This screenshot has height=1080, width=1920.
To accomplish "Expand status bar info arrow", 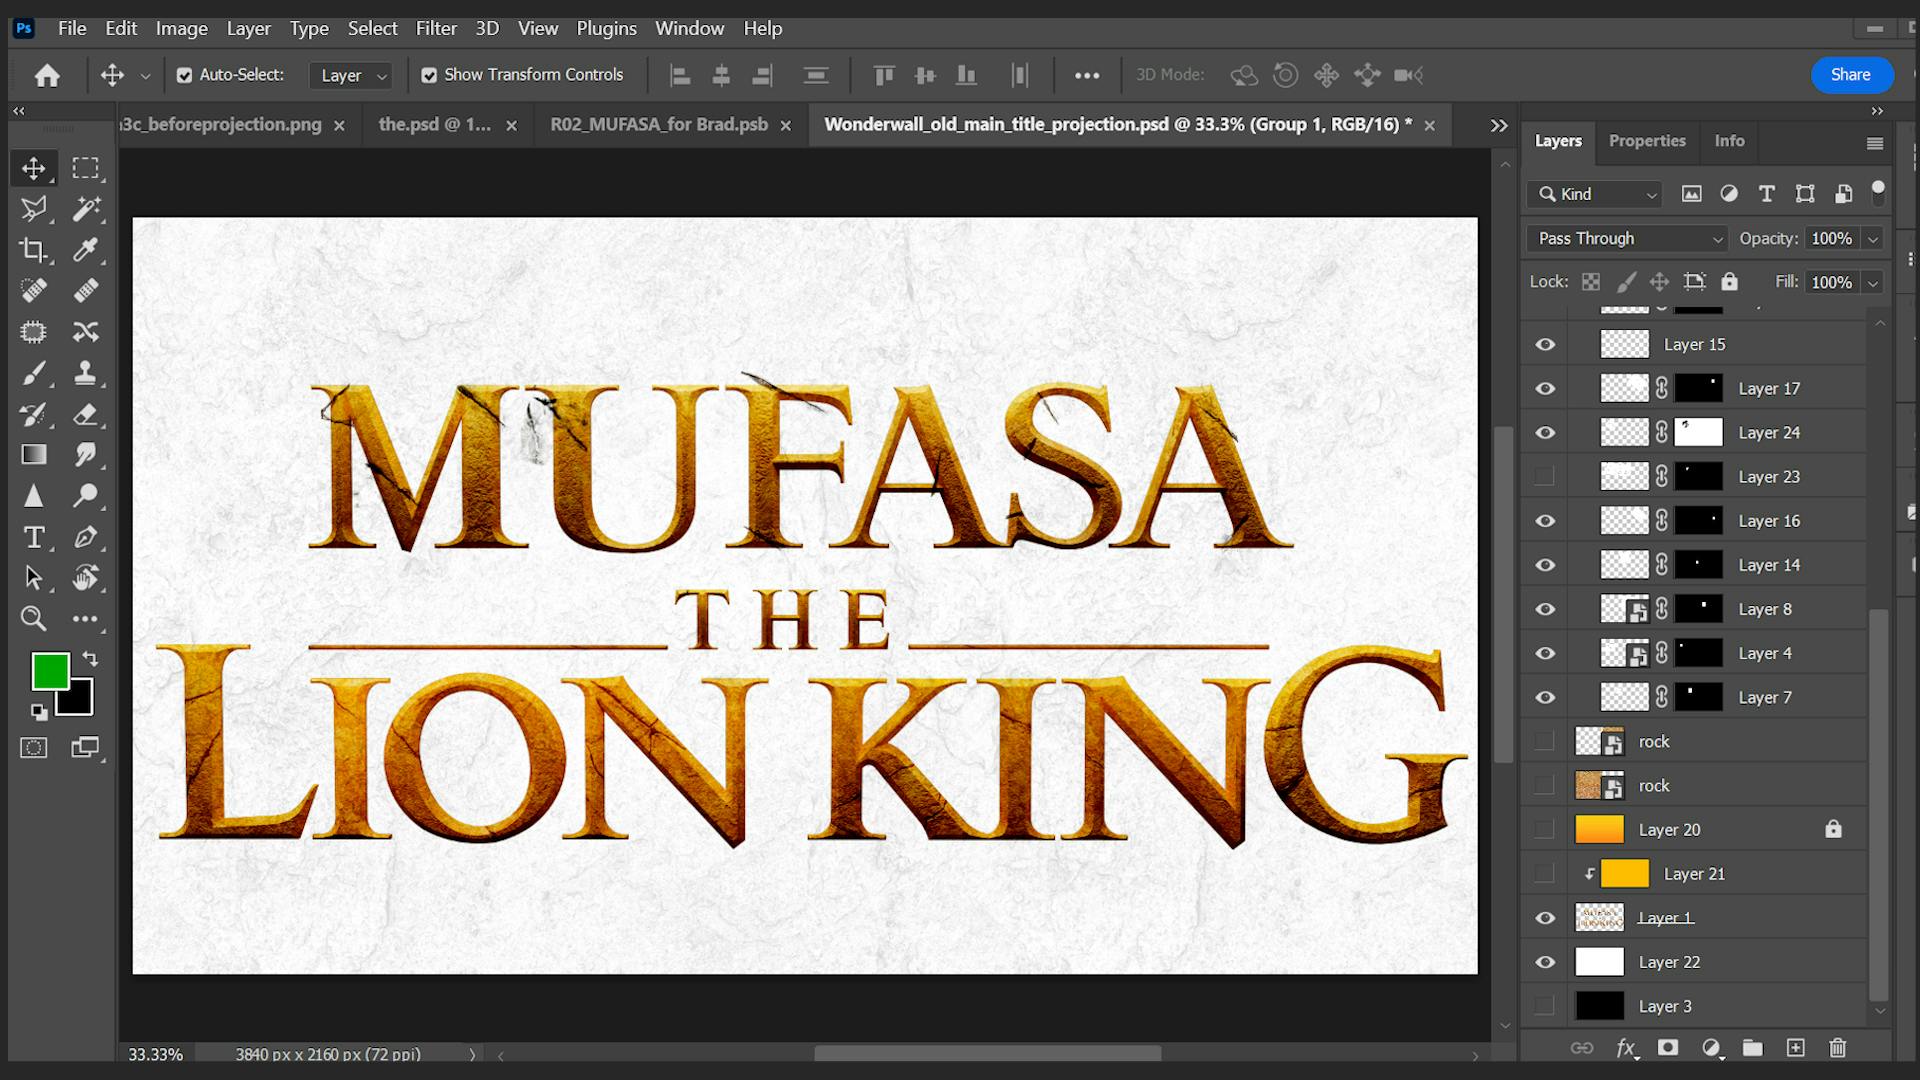I will (472, 1054).
